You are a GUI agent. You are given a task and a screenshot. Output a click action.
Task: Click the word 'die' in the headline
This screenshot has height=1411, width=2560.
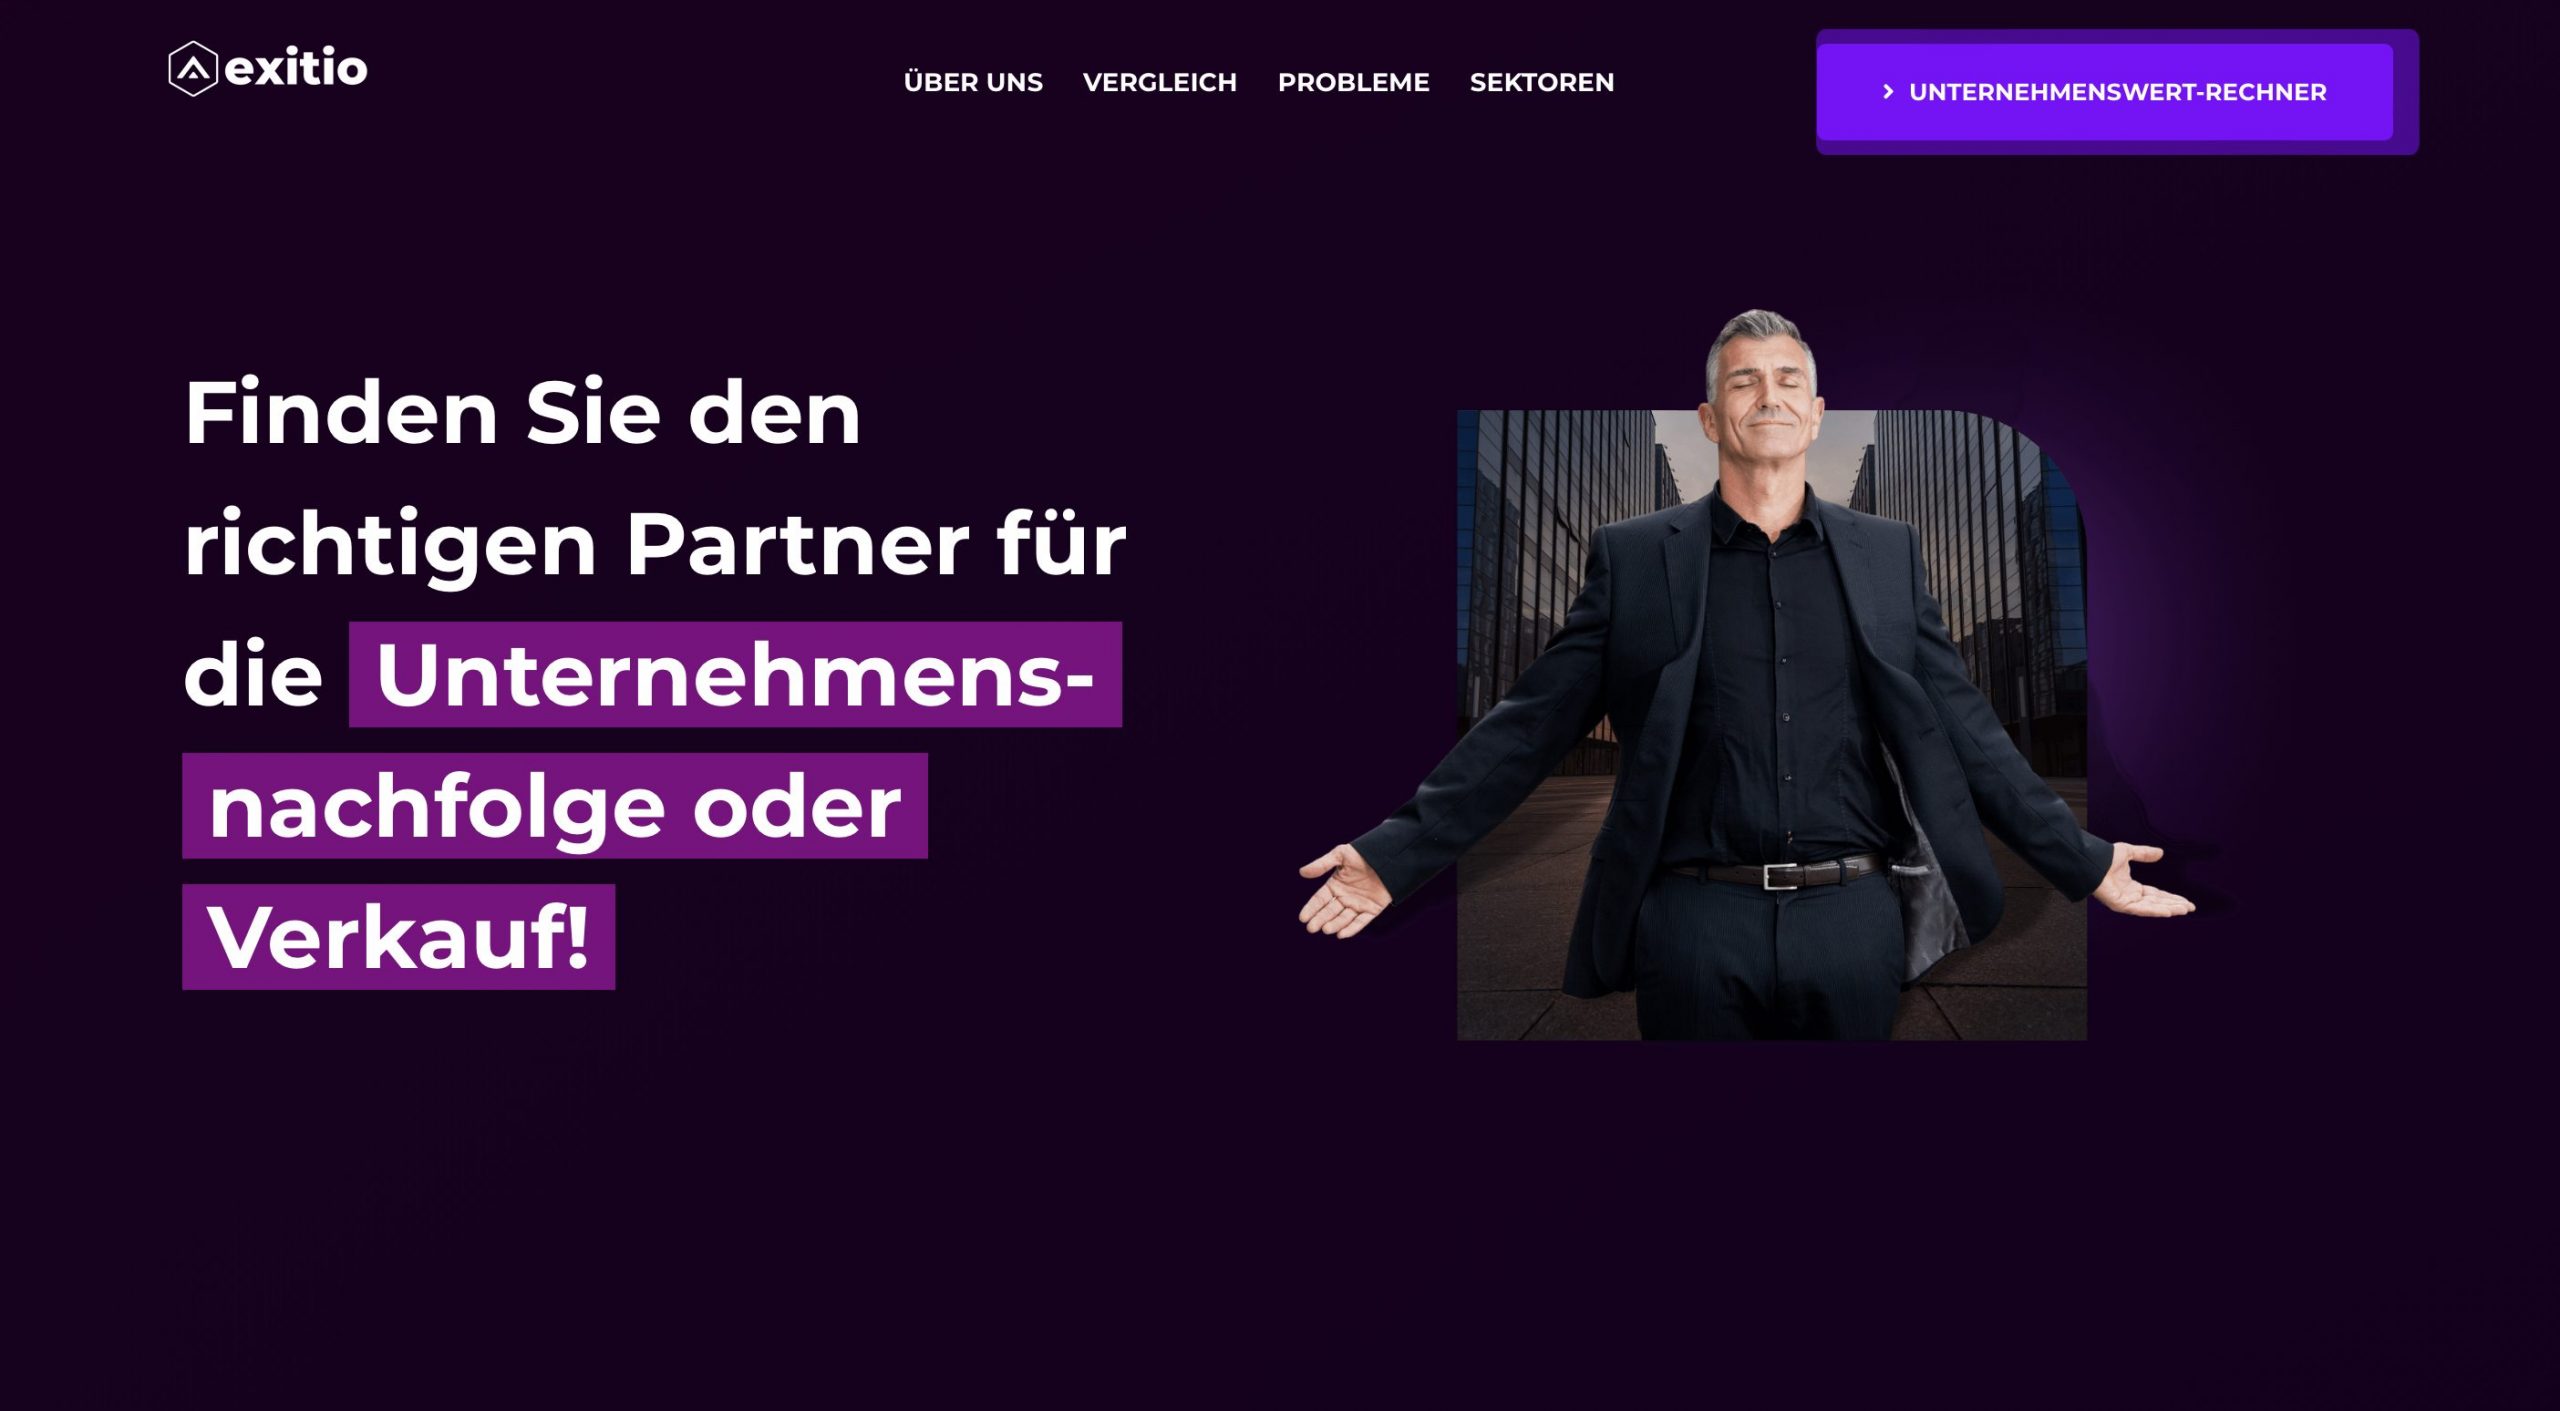pos(253,676)
